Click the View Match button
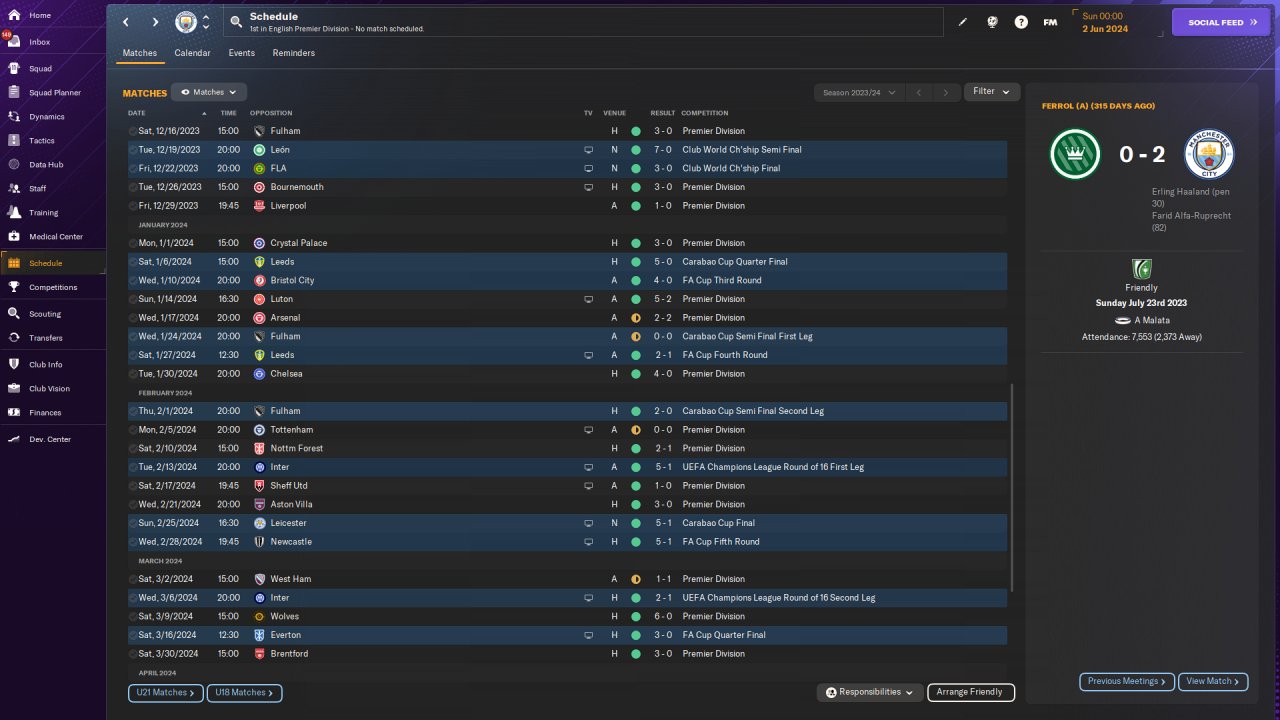1280x720 pixels. [1213, 681]
